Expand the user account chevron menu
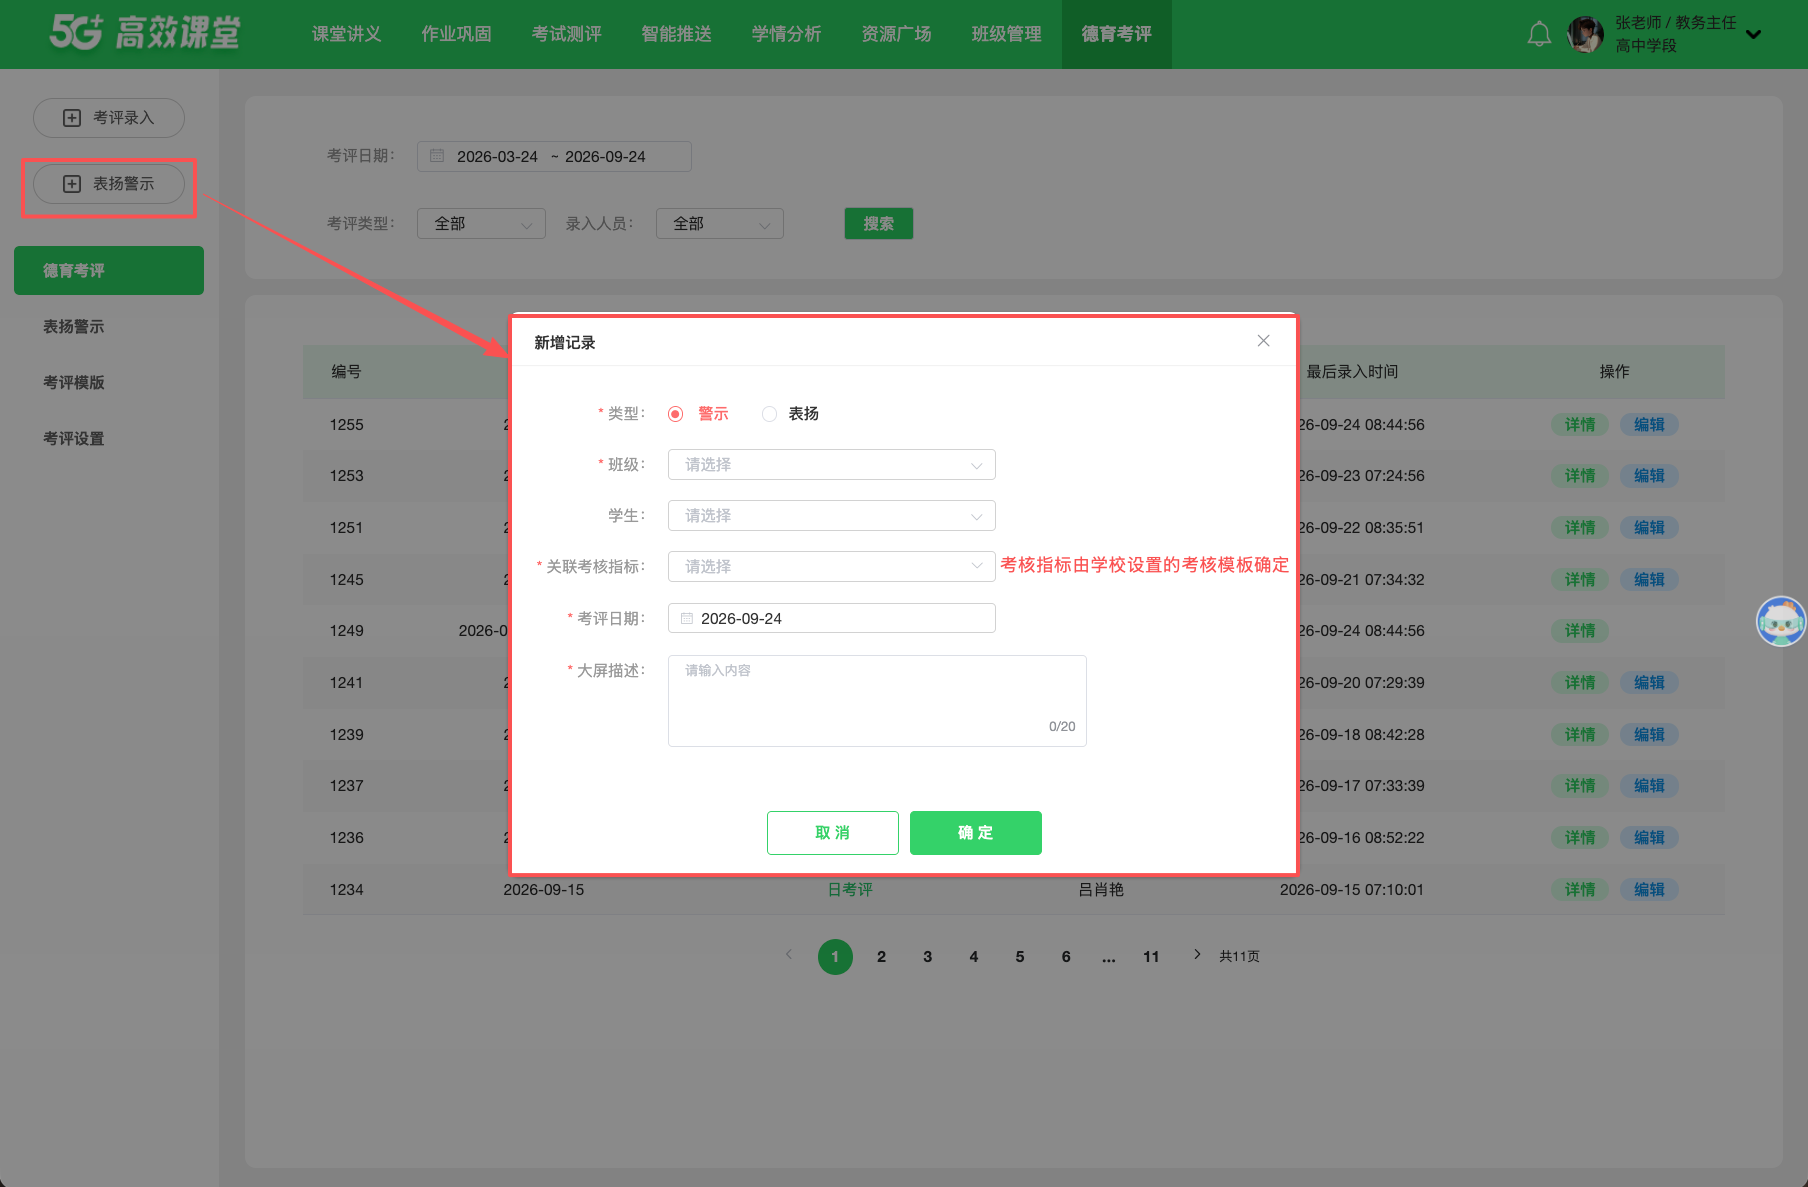Image resolution: width=1808 pixels, height=1187 pixels. click(1753, 34)
